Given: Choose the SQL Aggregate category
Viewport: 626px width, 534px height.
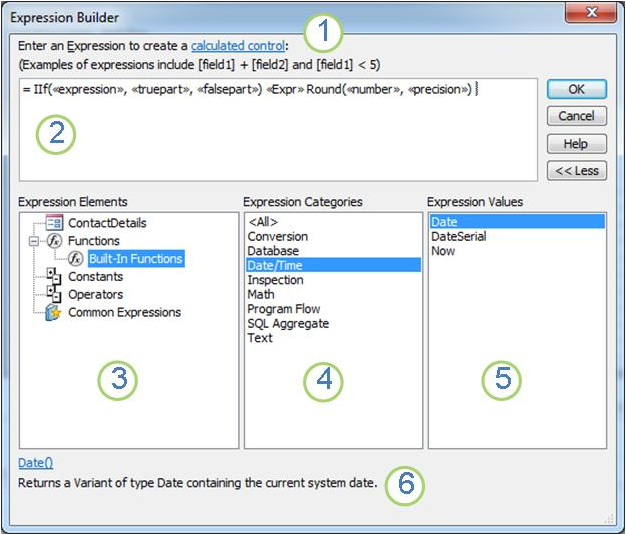Looking at the screenshot, I should pos(333,323).
